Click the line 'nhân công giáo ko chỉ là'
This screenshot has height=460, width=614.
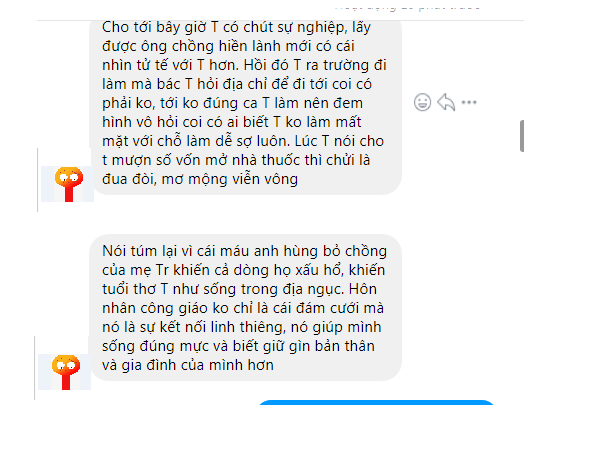coord(243,308)
